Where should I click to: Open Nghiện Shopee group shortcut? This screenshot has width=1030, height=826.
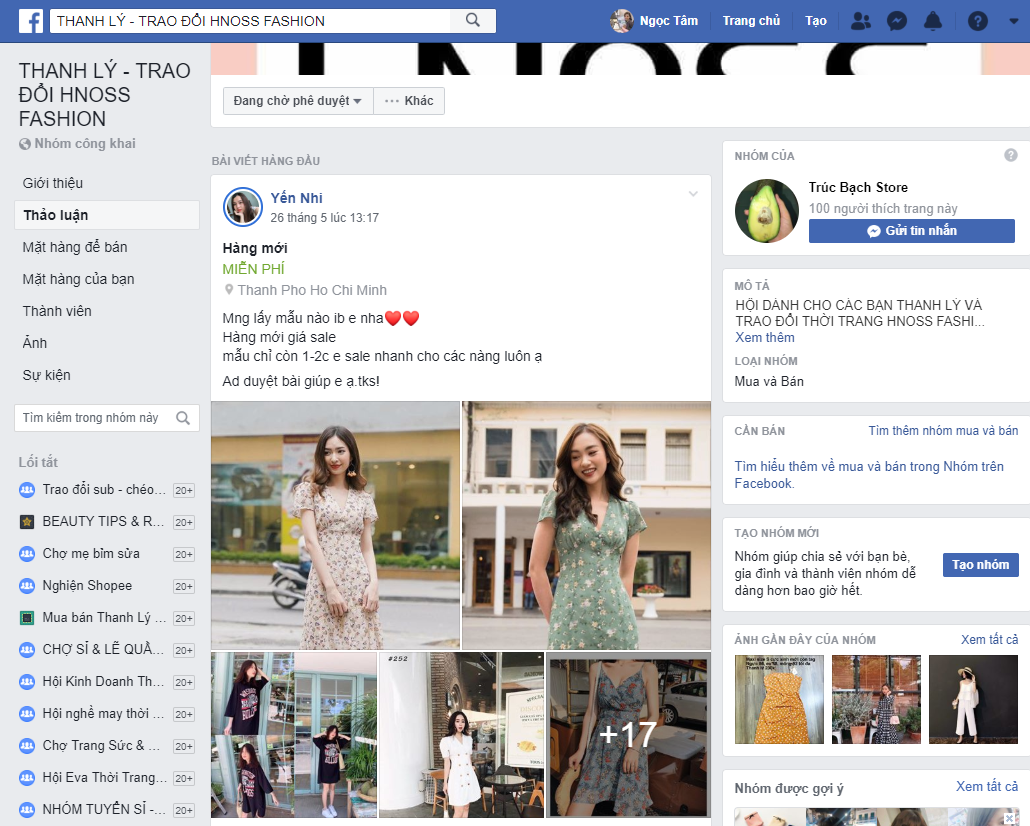106,585
